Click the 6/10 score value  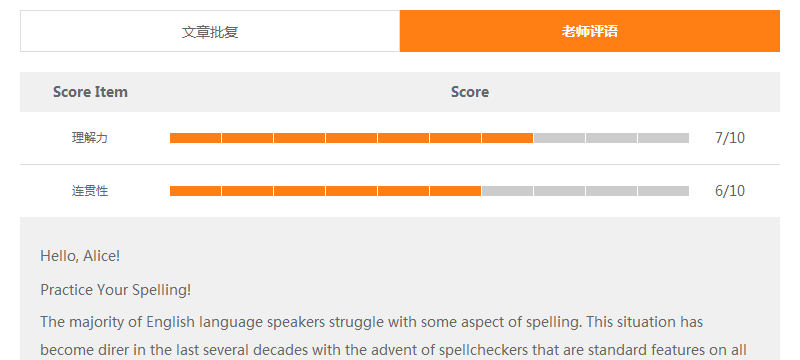[x=730, y=191]
